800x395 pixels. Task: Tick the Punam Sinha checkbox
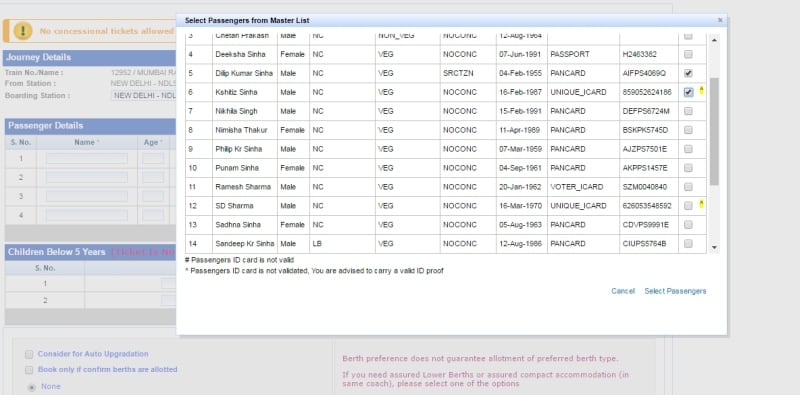coord(688,168)
